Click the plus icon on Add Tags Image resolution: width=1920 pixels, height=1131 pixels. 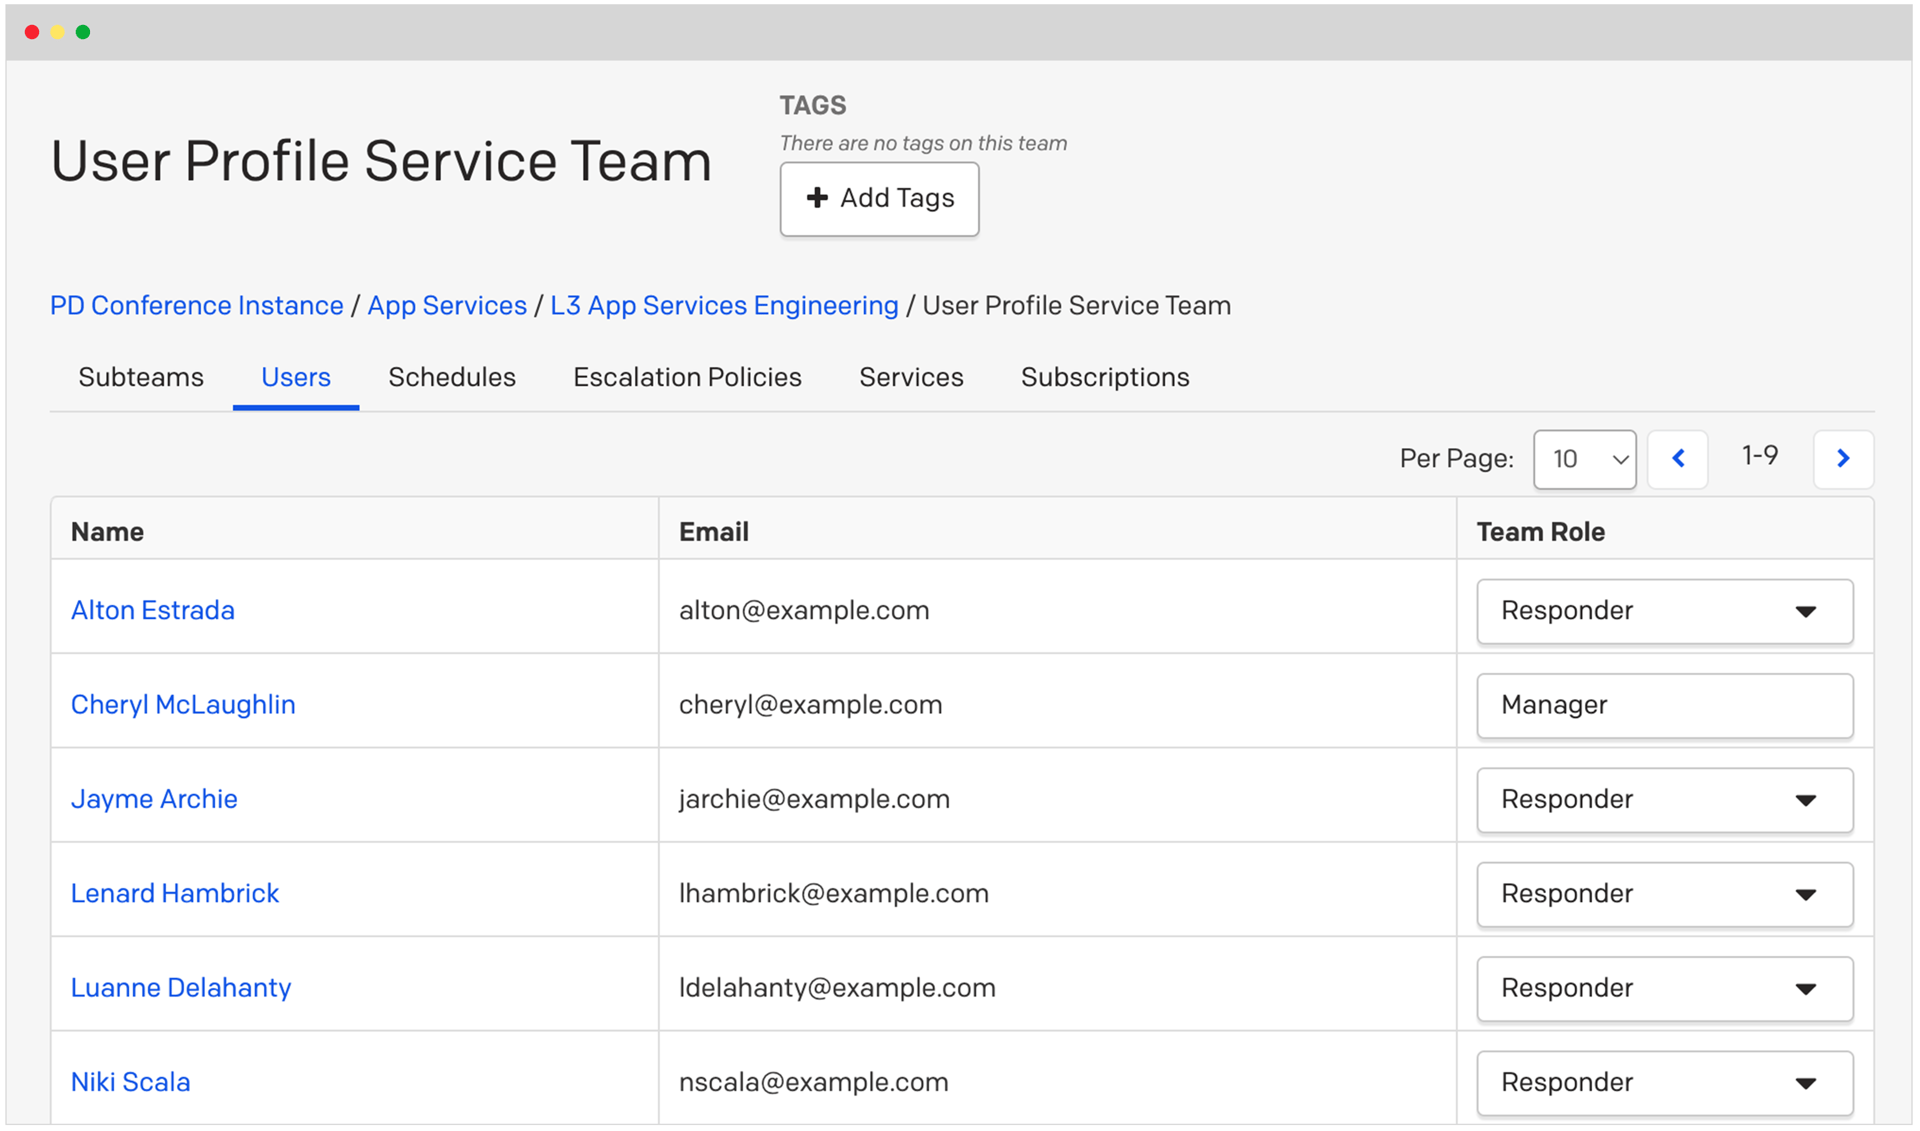(817, 198)
